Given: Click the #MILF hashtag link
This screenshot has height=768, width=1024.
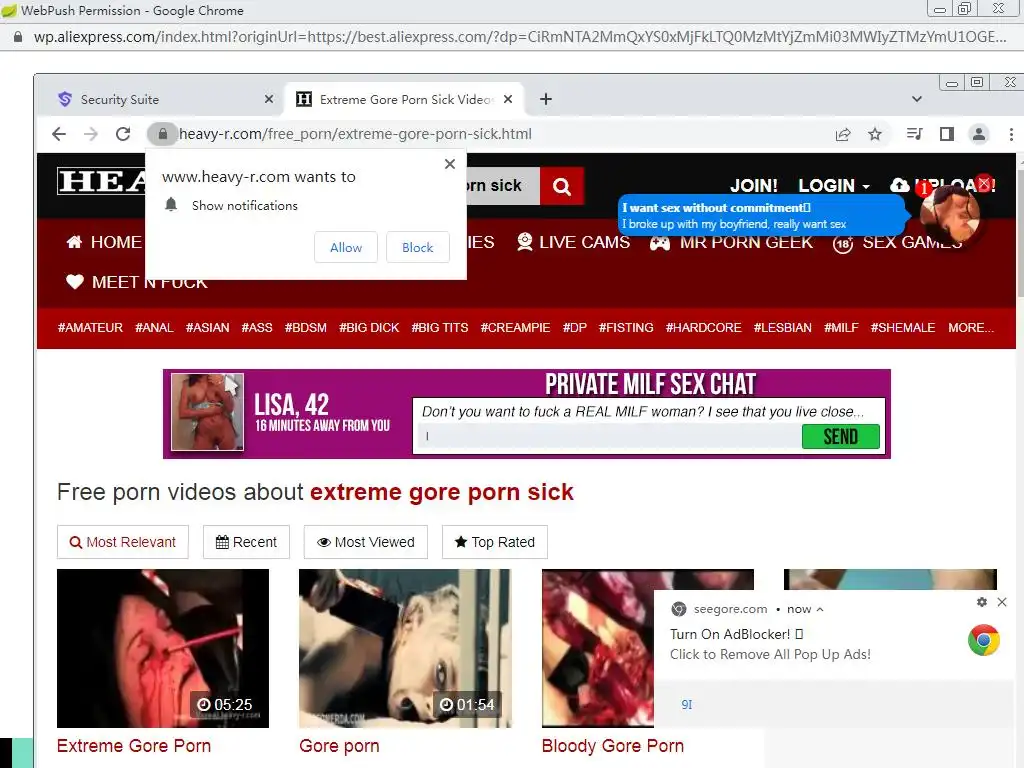Looking at the screenshot, I should pos(841,328).
